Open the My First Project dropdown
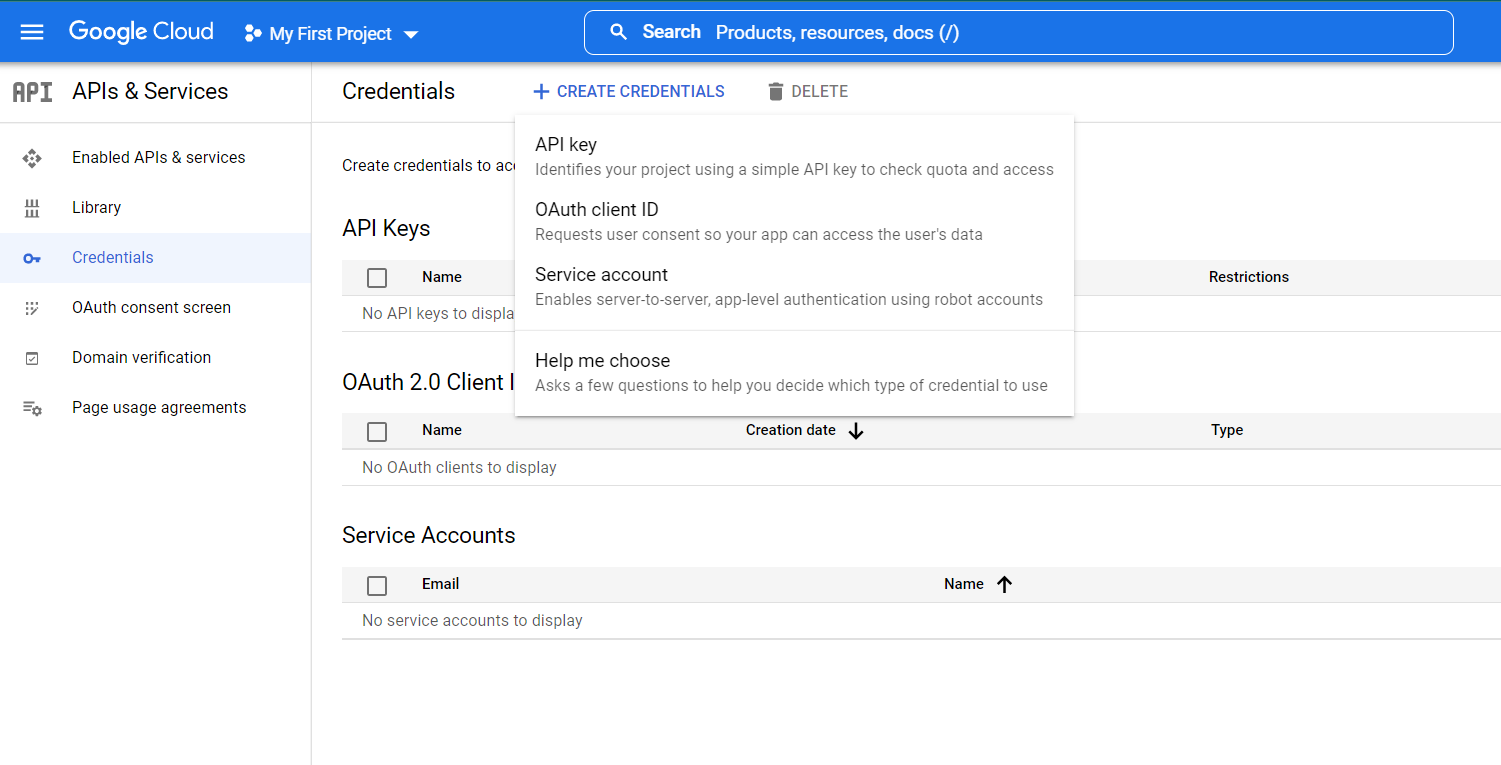 pos(331,34)
